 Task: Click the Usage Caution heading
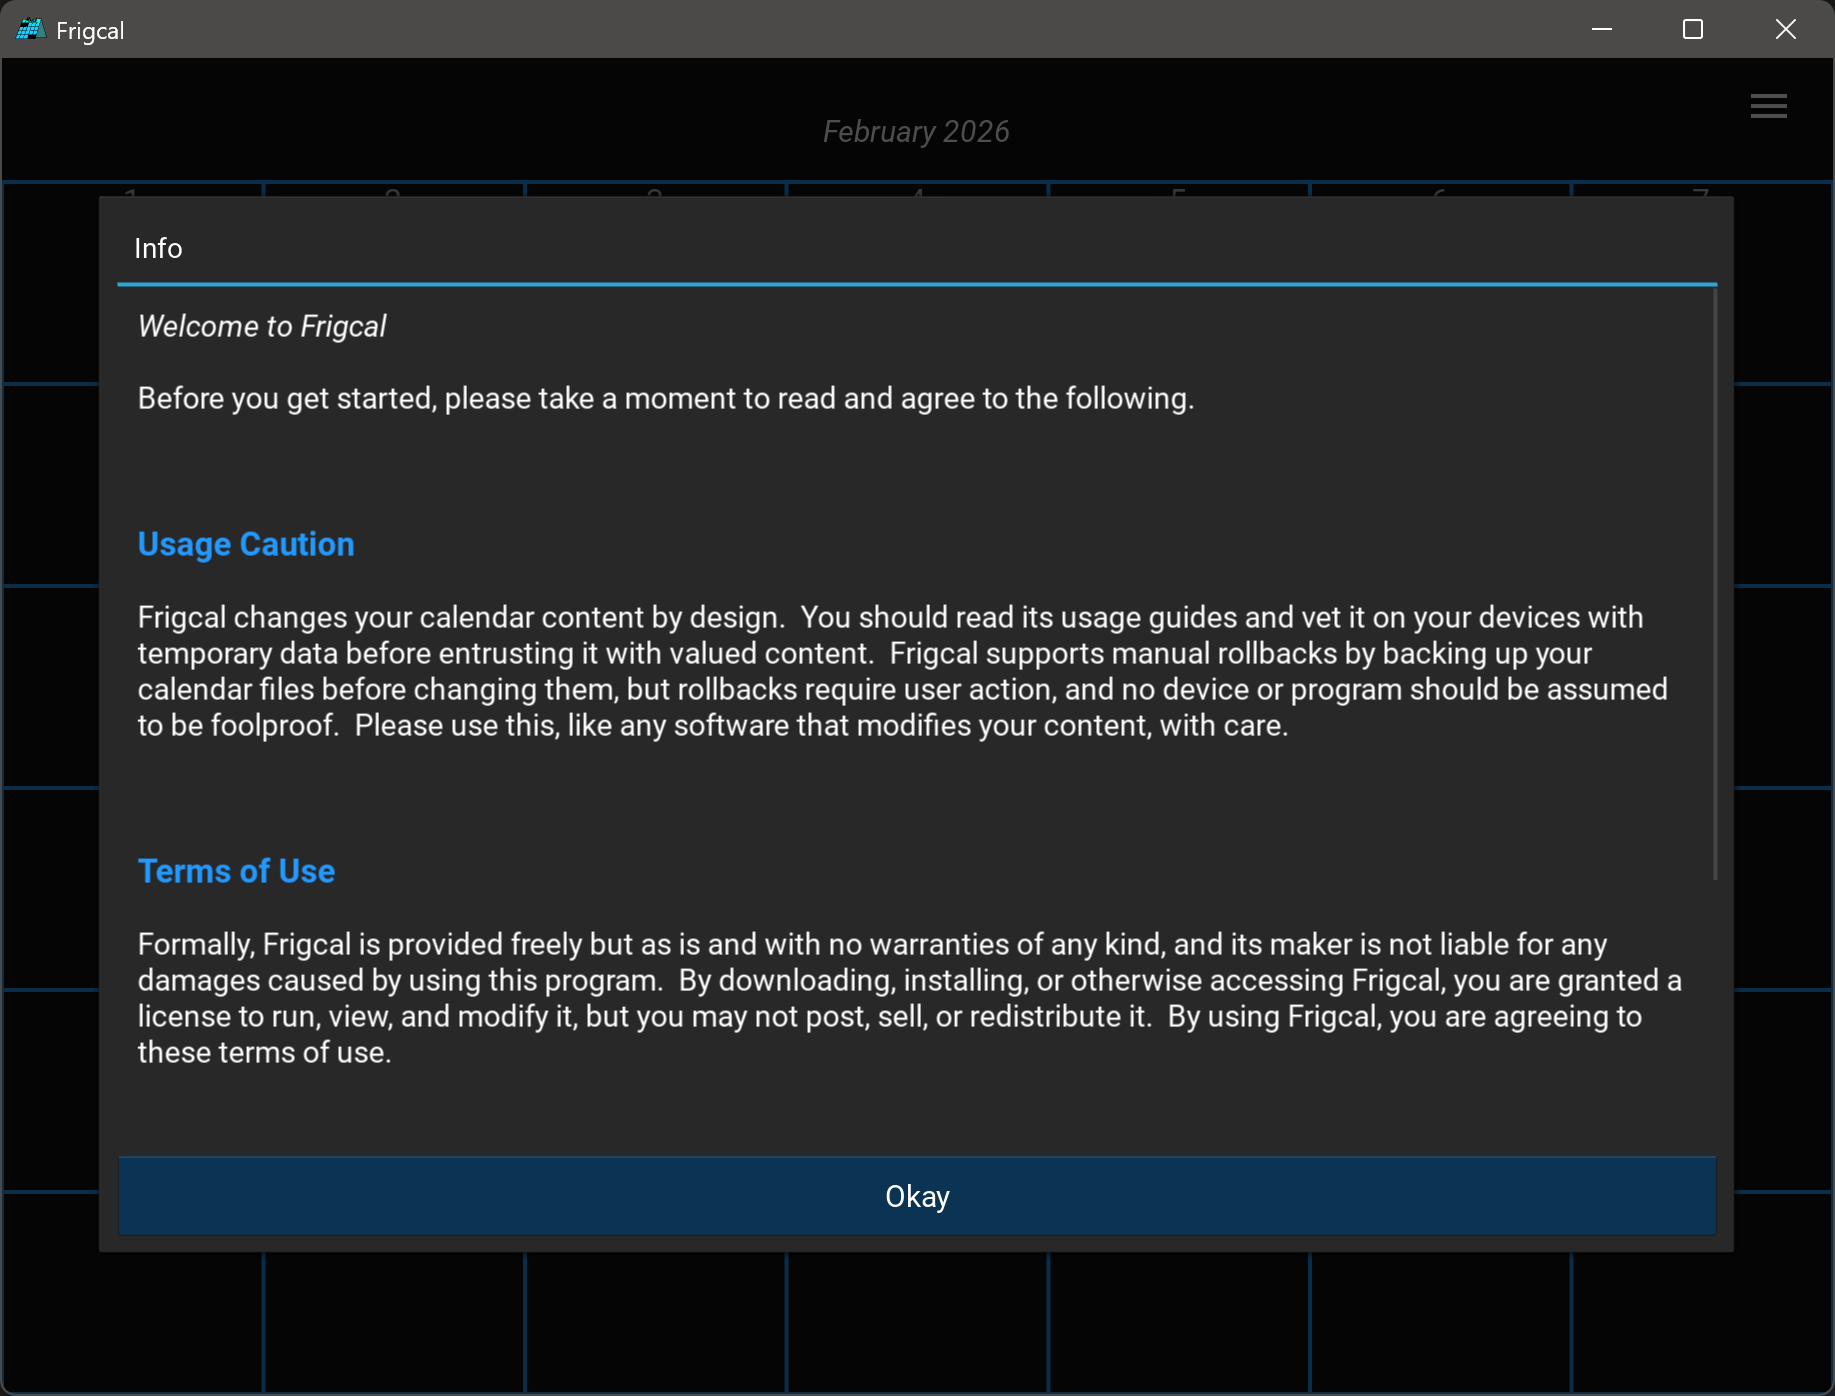click(x=246, y=544)
